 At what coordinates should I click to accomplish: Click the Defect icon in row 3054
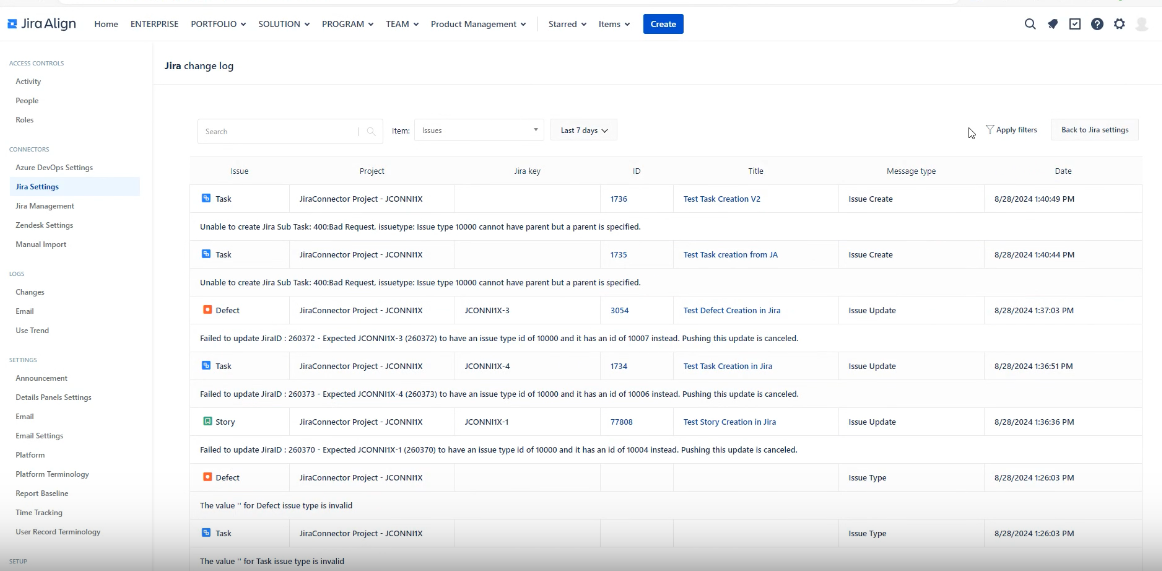(x=208, y=310)
